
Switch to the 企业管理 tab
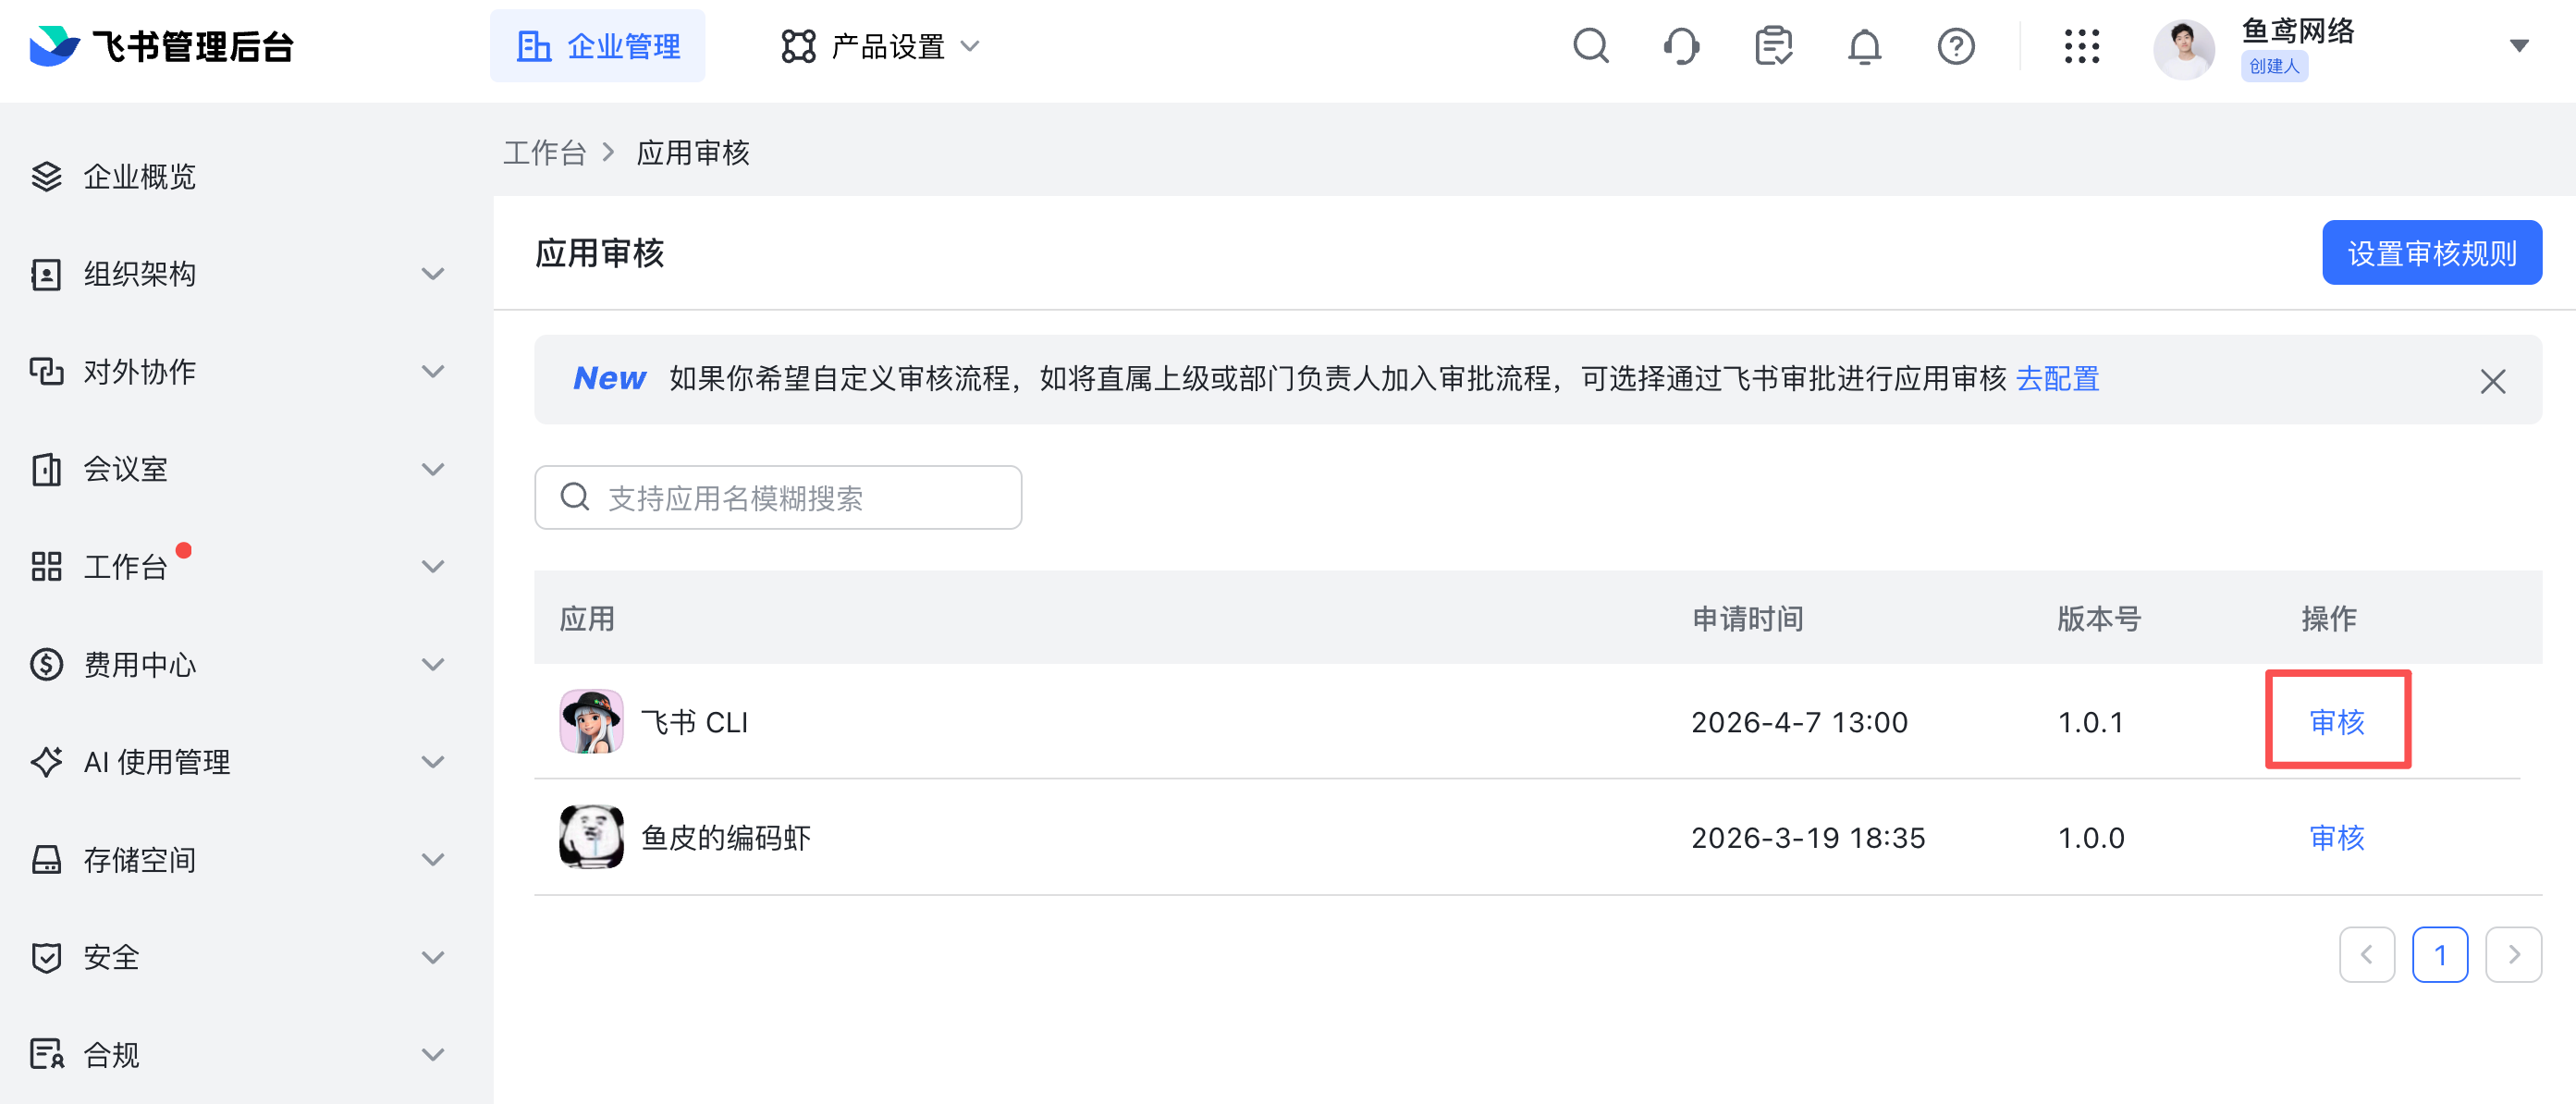(x=598, y=46)
